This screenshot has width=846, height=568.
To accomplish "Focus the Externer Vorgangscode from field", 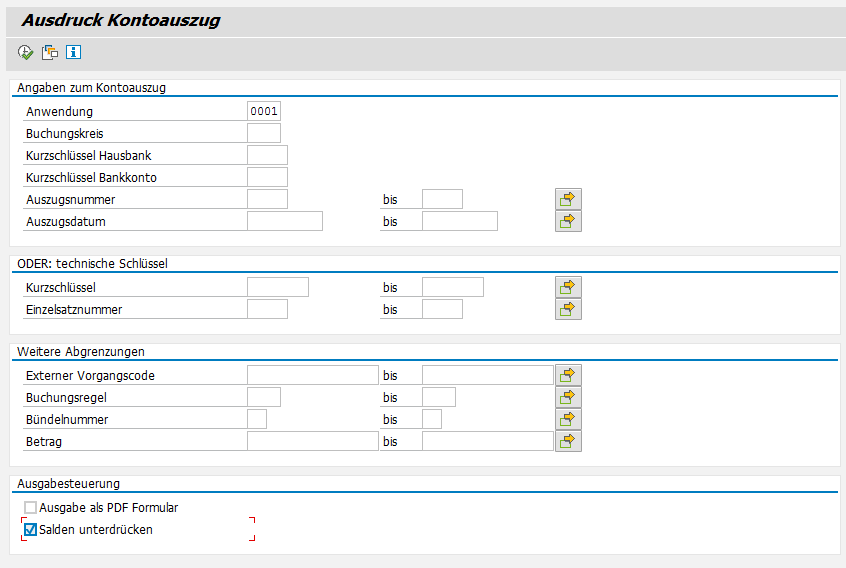I will [312, 375].
